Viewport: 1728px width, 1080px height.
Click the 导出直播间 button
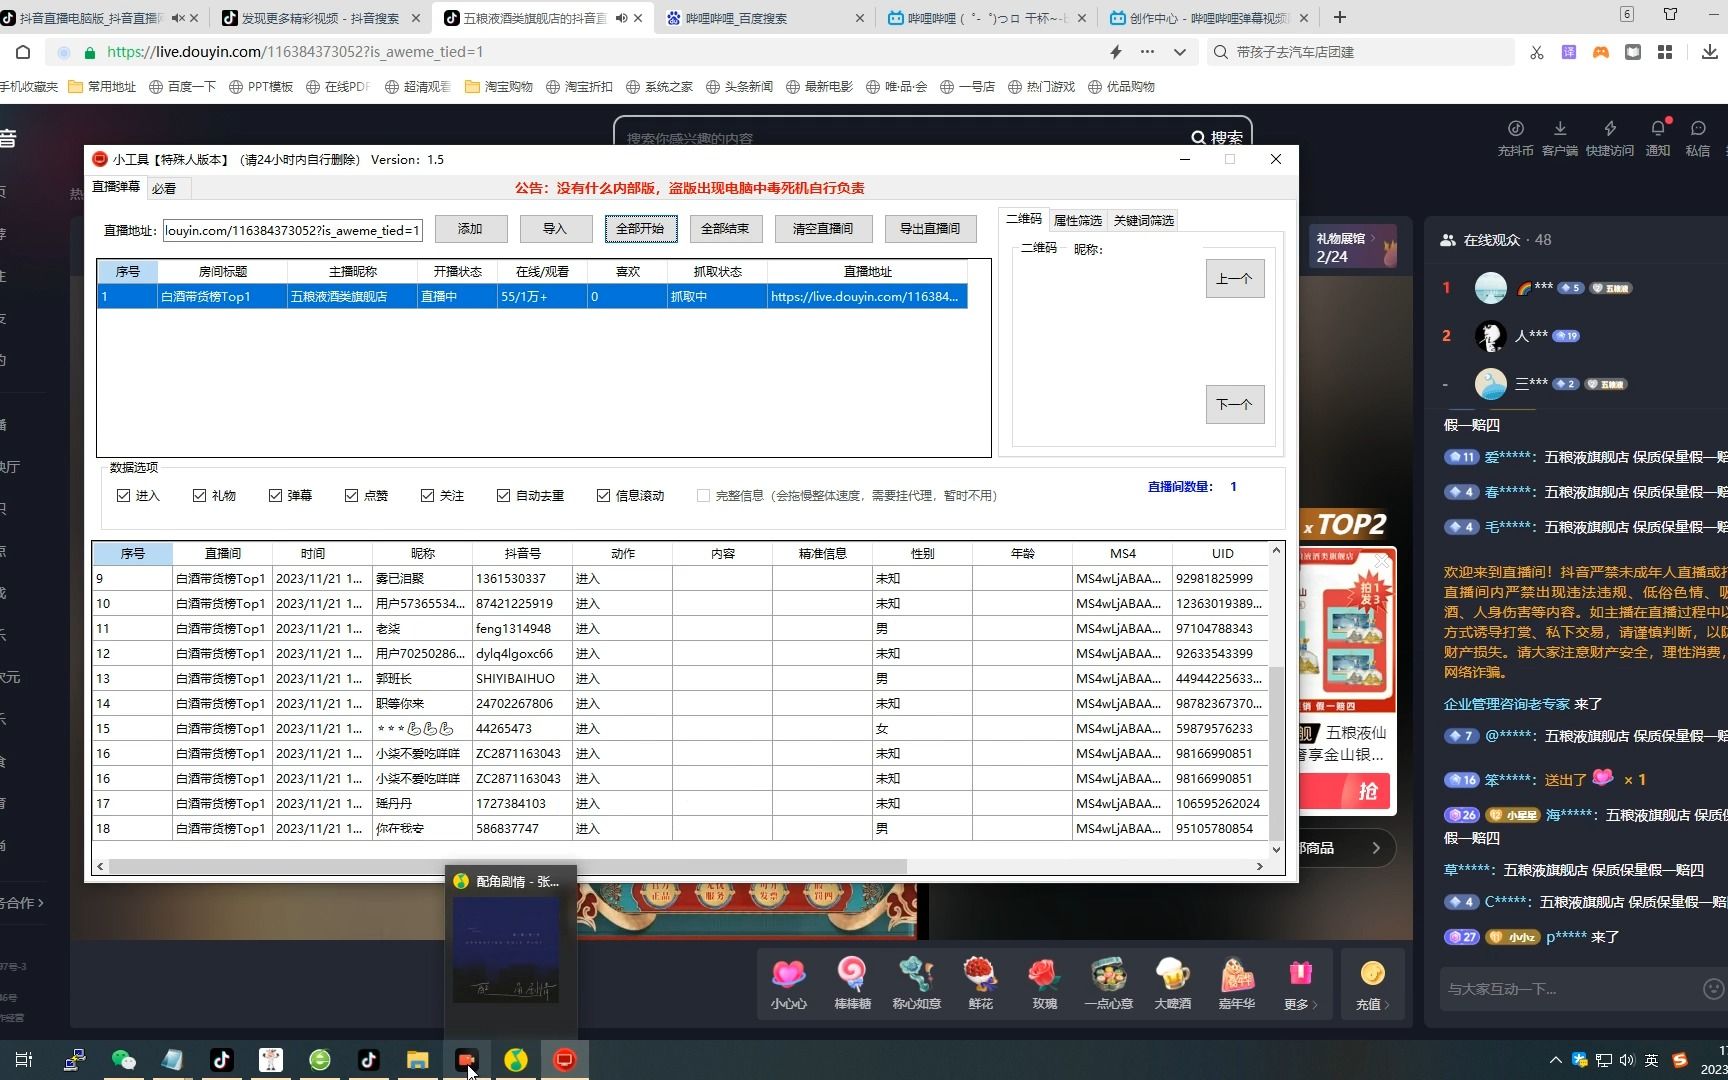tap(930, 229)
